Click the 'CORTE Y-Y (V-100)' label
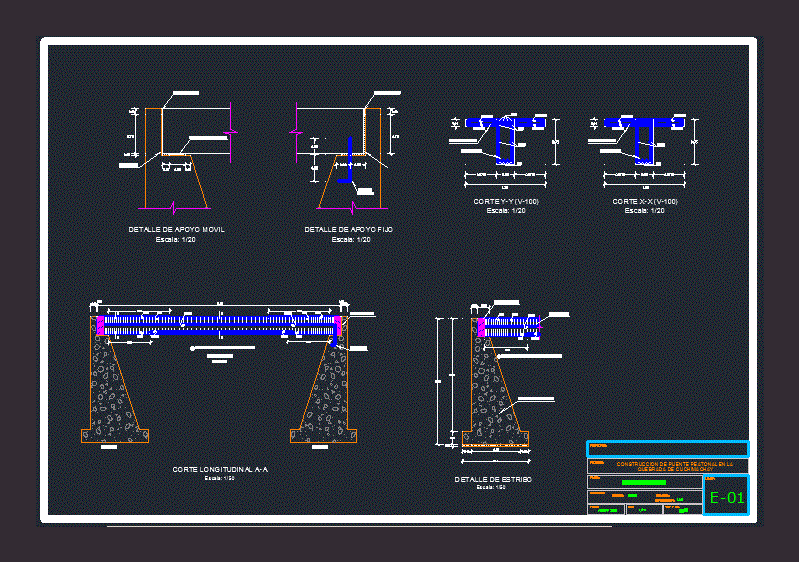The image size is (799, 562). (506, 202)
